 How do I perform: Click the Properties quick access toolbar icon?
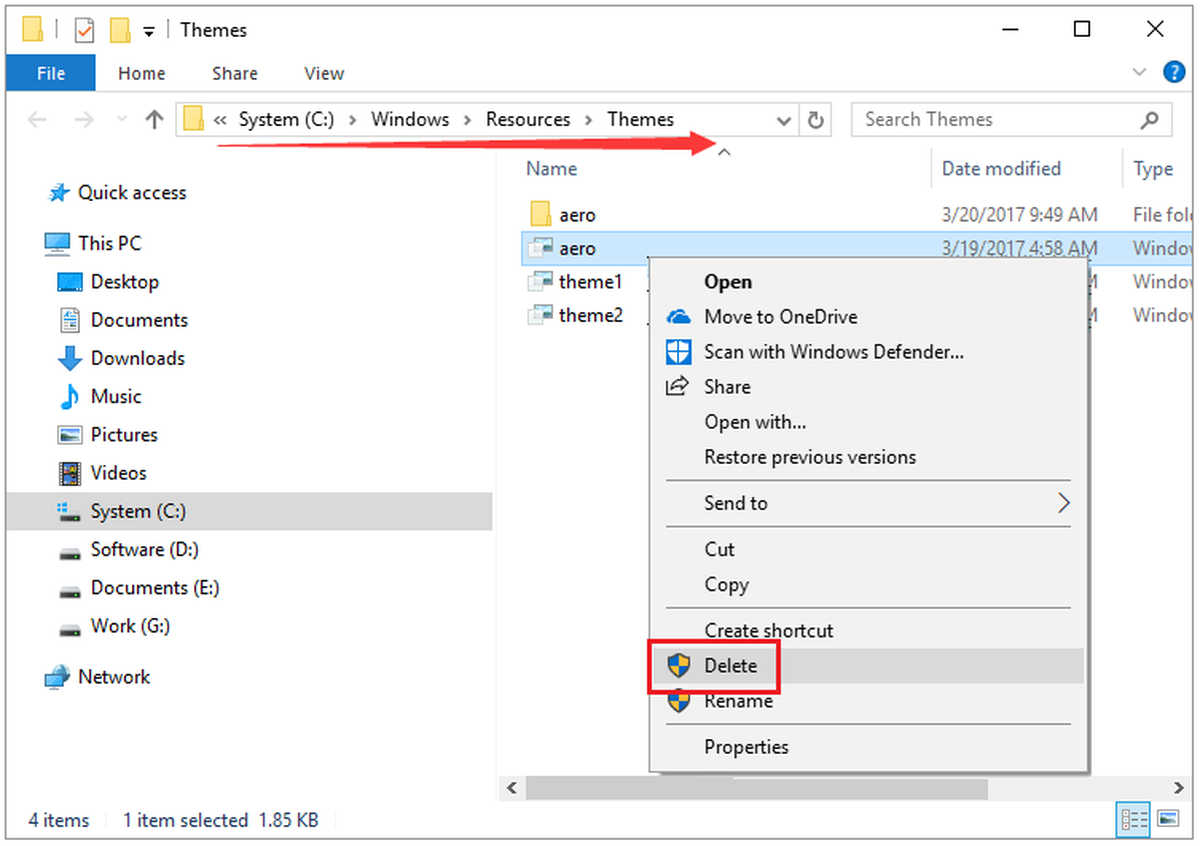click(84, 30)
